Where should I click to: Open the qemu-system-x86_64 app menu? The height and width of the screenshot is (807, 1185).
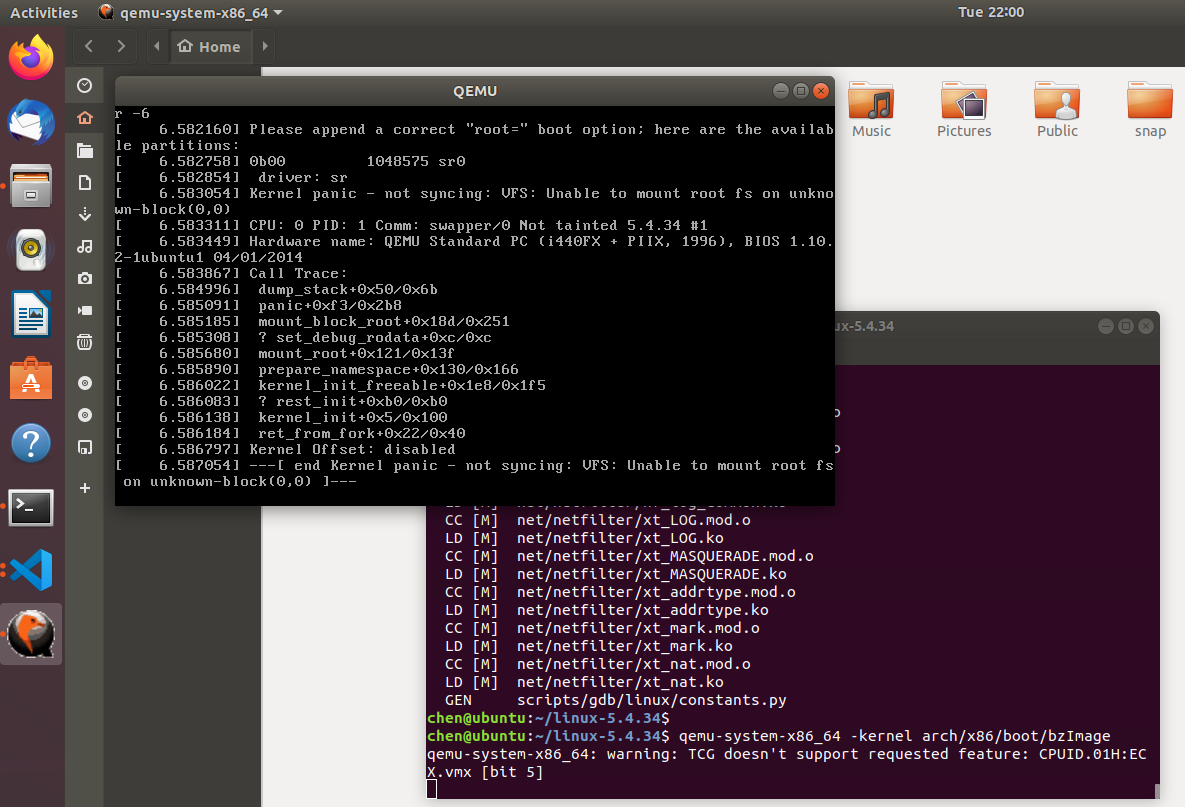[x=191, y=13]
